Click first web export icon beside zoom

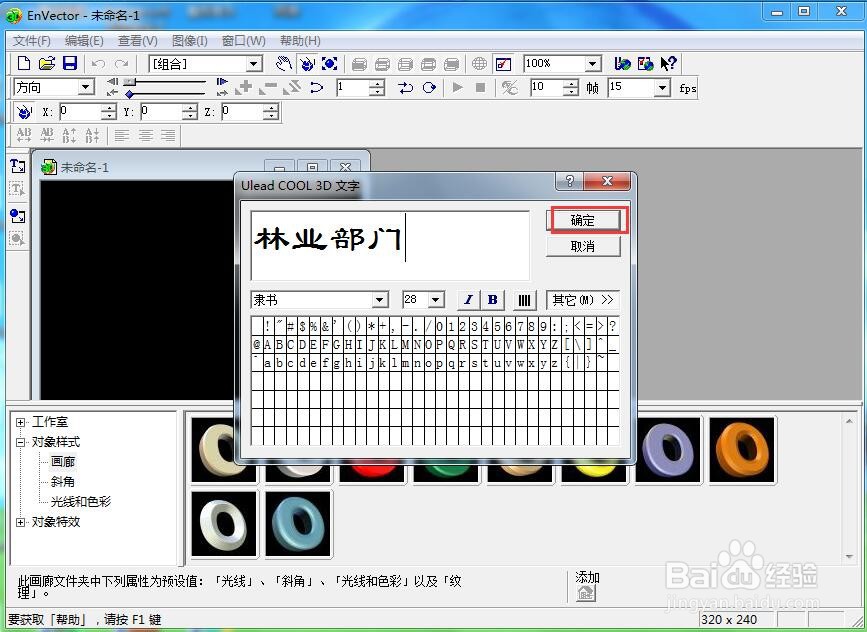(623, 64)
